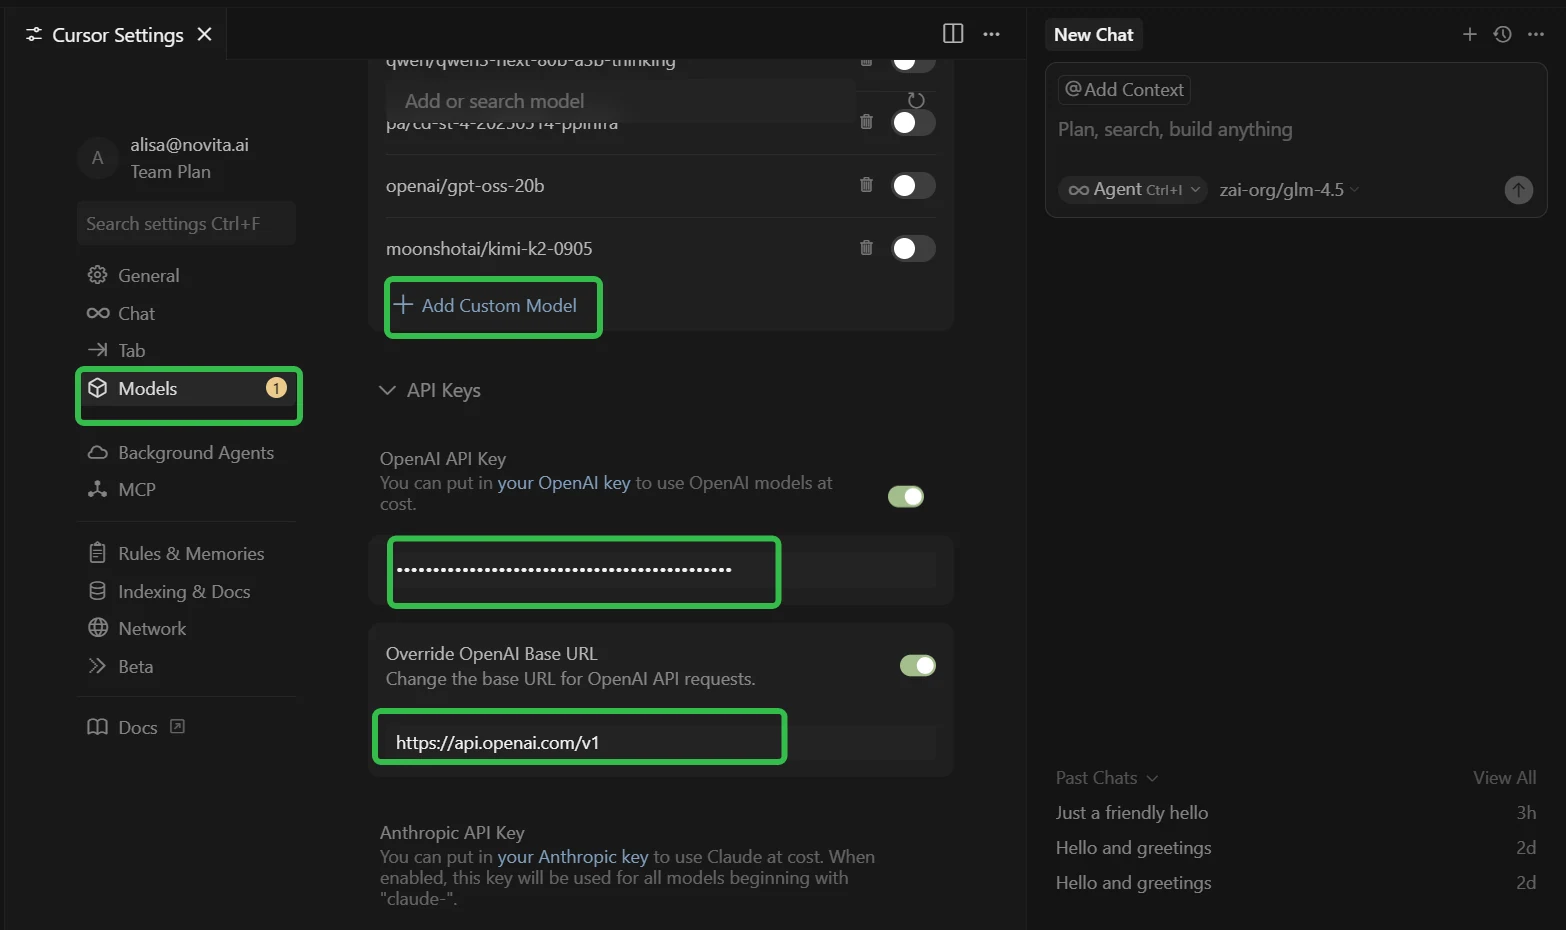Click the chat prompt input area
1566x930 pixels.
tap(1296, 130)
